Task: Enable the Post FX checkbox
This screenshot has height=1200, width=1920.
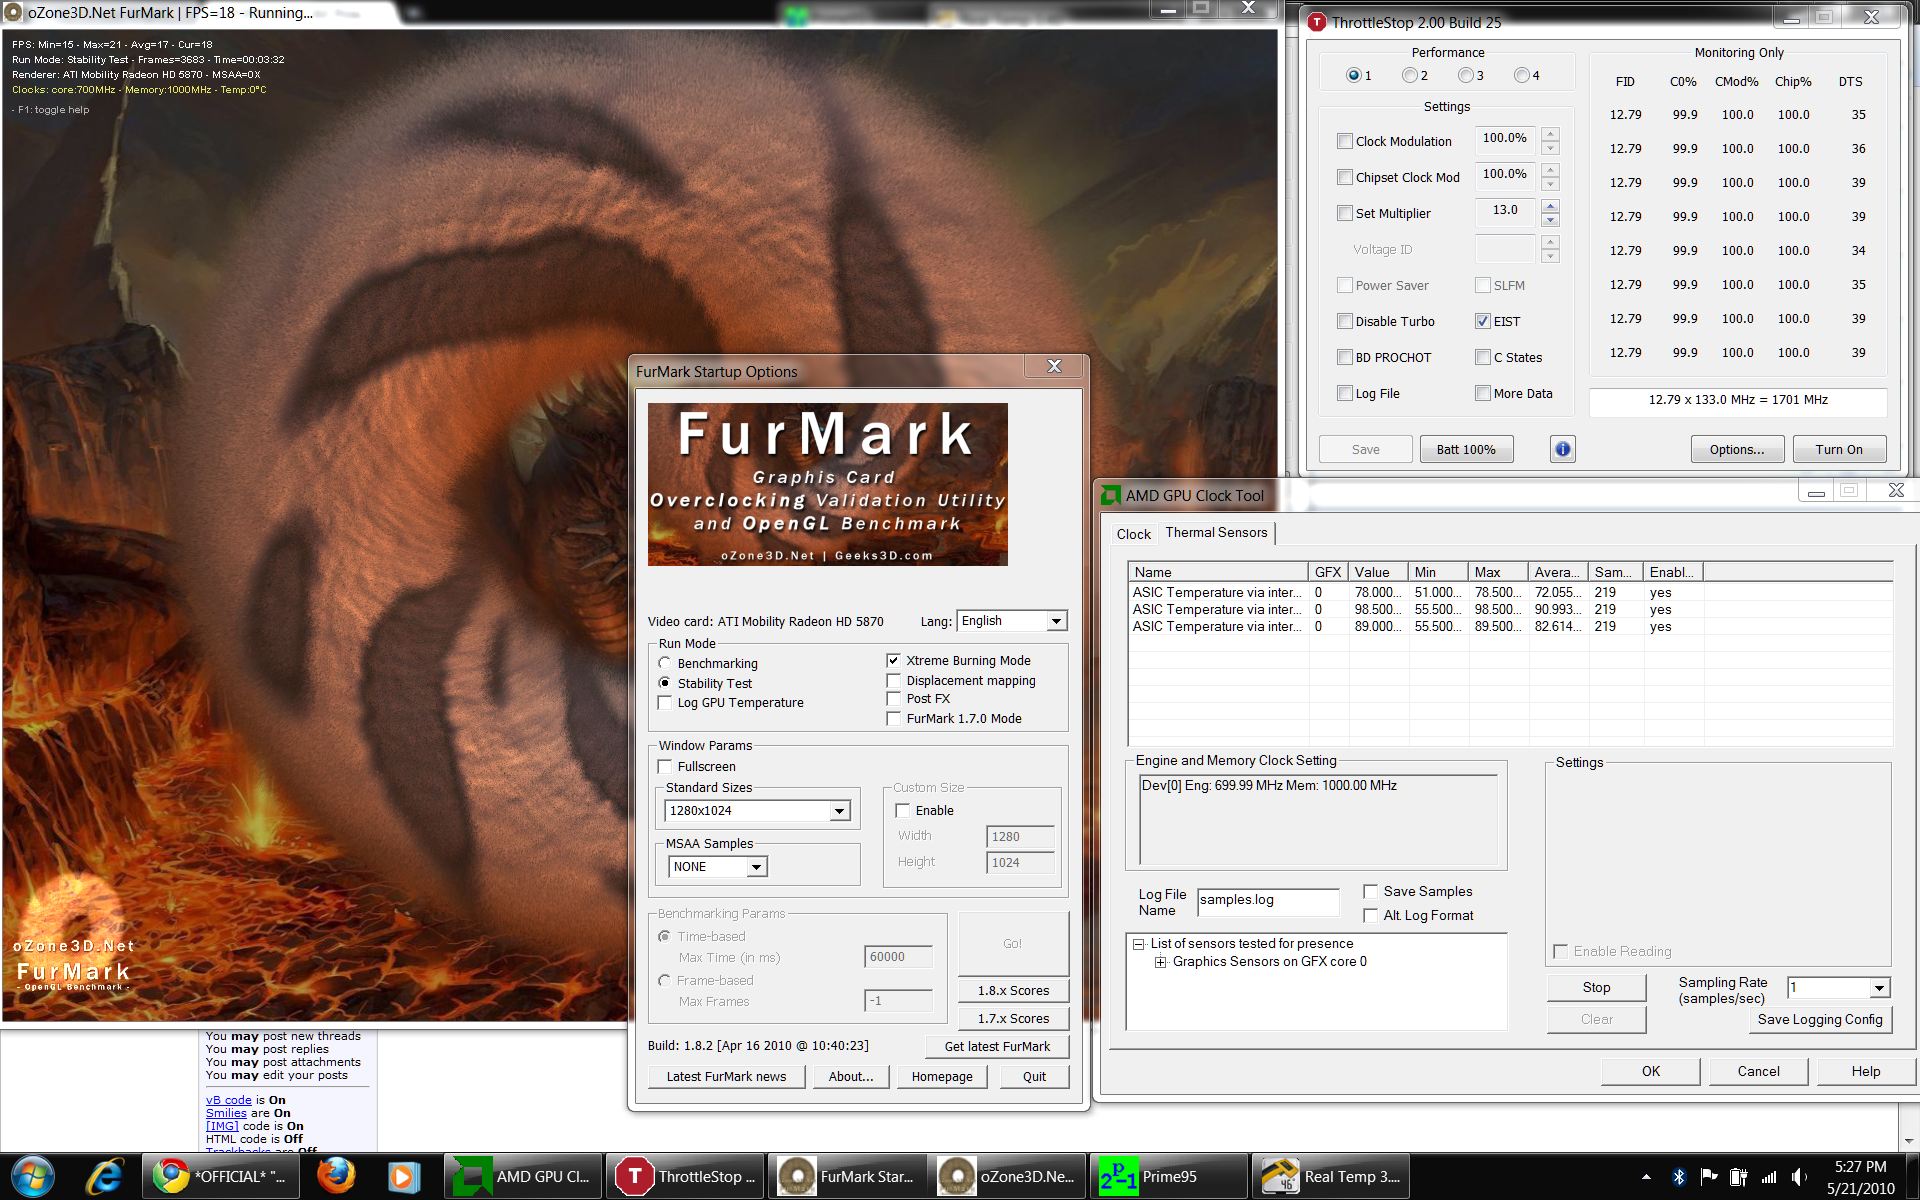Action: [894, 698]
